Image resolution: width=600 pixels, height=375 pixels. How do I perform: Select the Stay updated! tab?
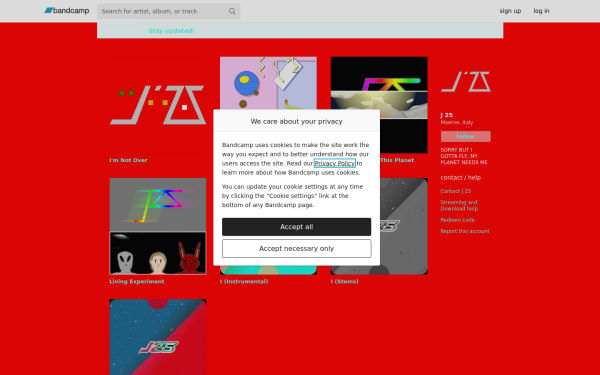[171, 31]
